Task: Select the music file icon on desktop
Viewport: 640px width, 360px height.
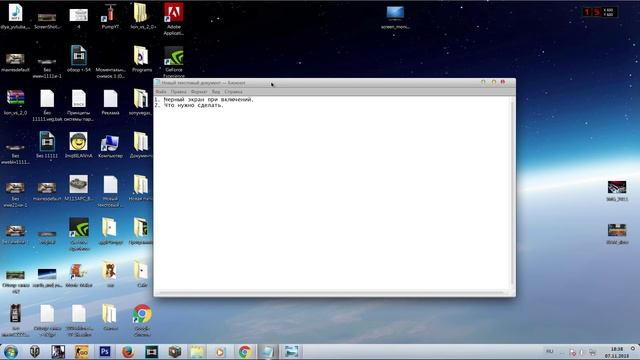Action: (x=16, y=17)
